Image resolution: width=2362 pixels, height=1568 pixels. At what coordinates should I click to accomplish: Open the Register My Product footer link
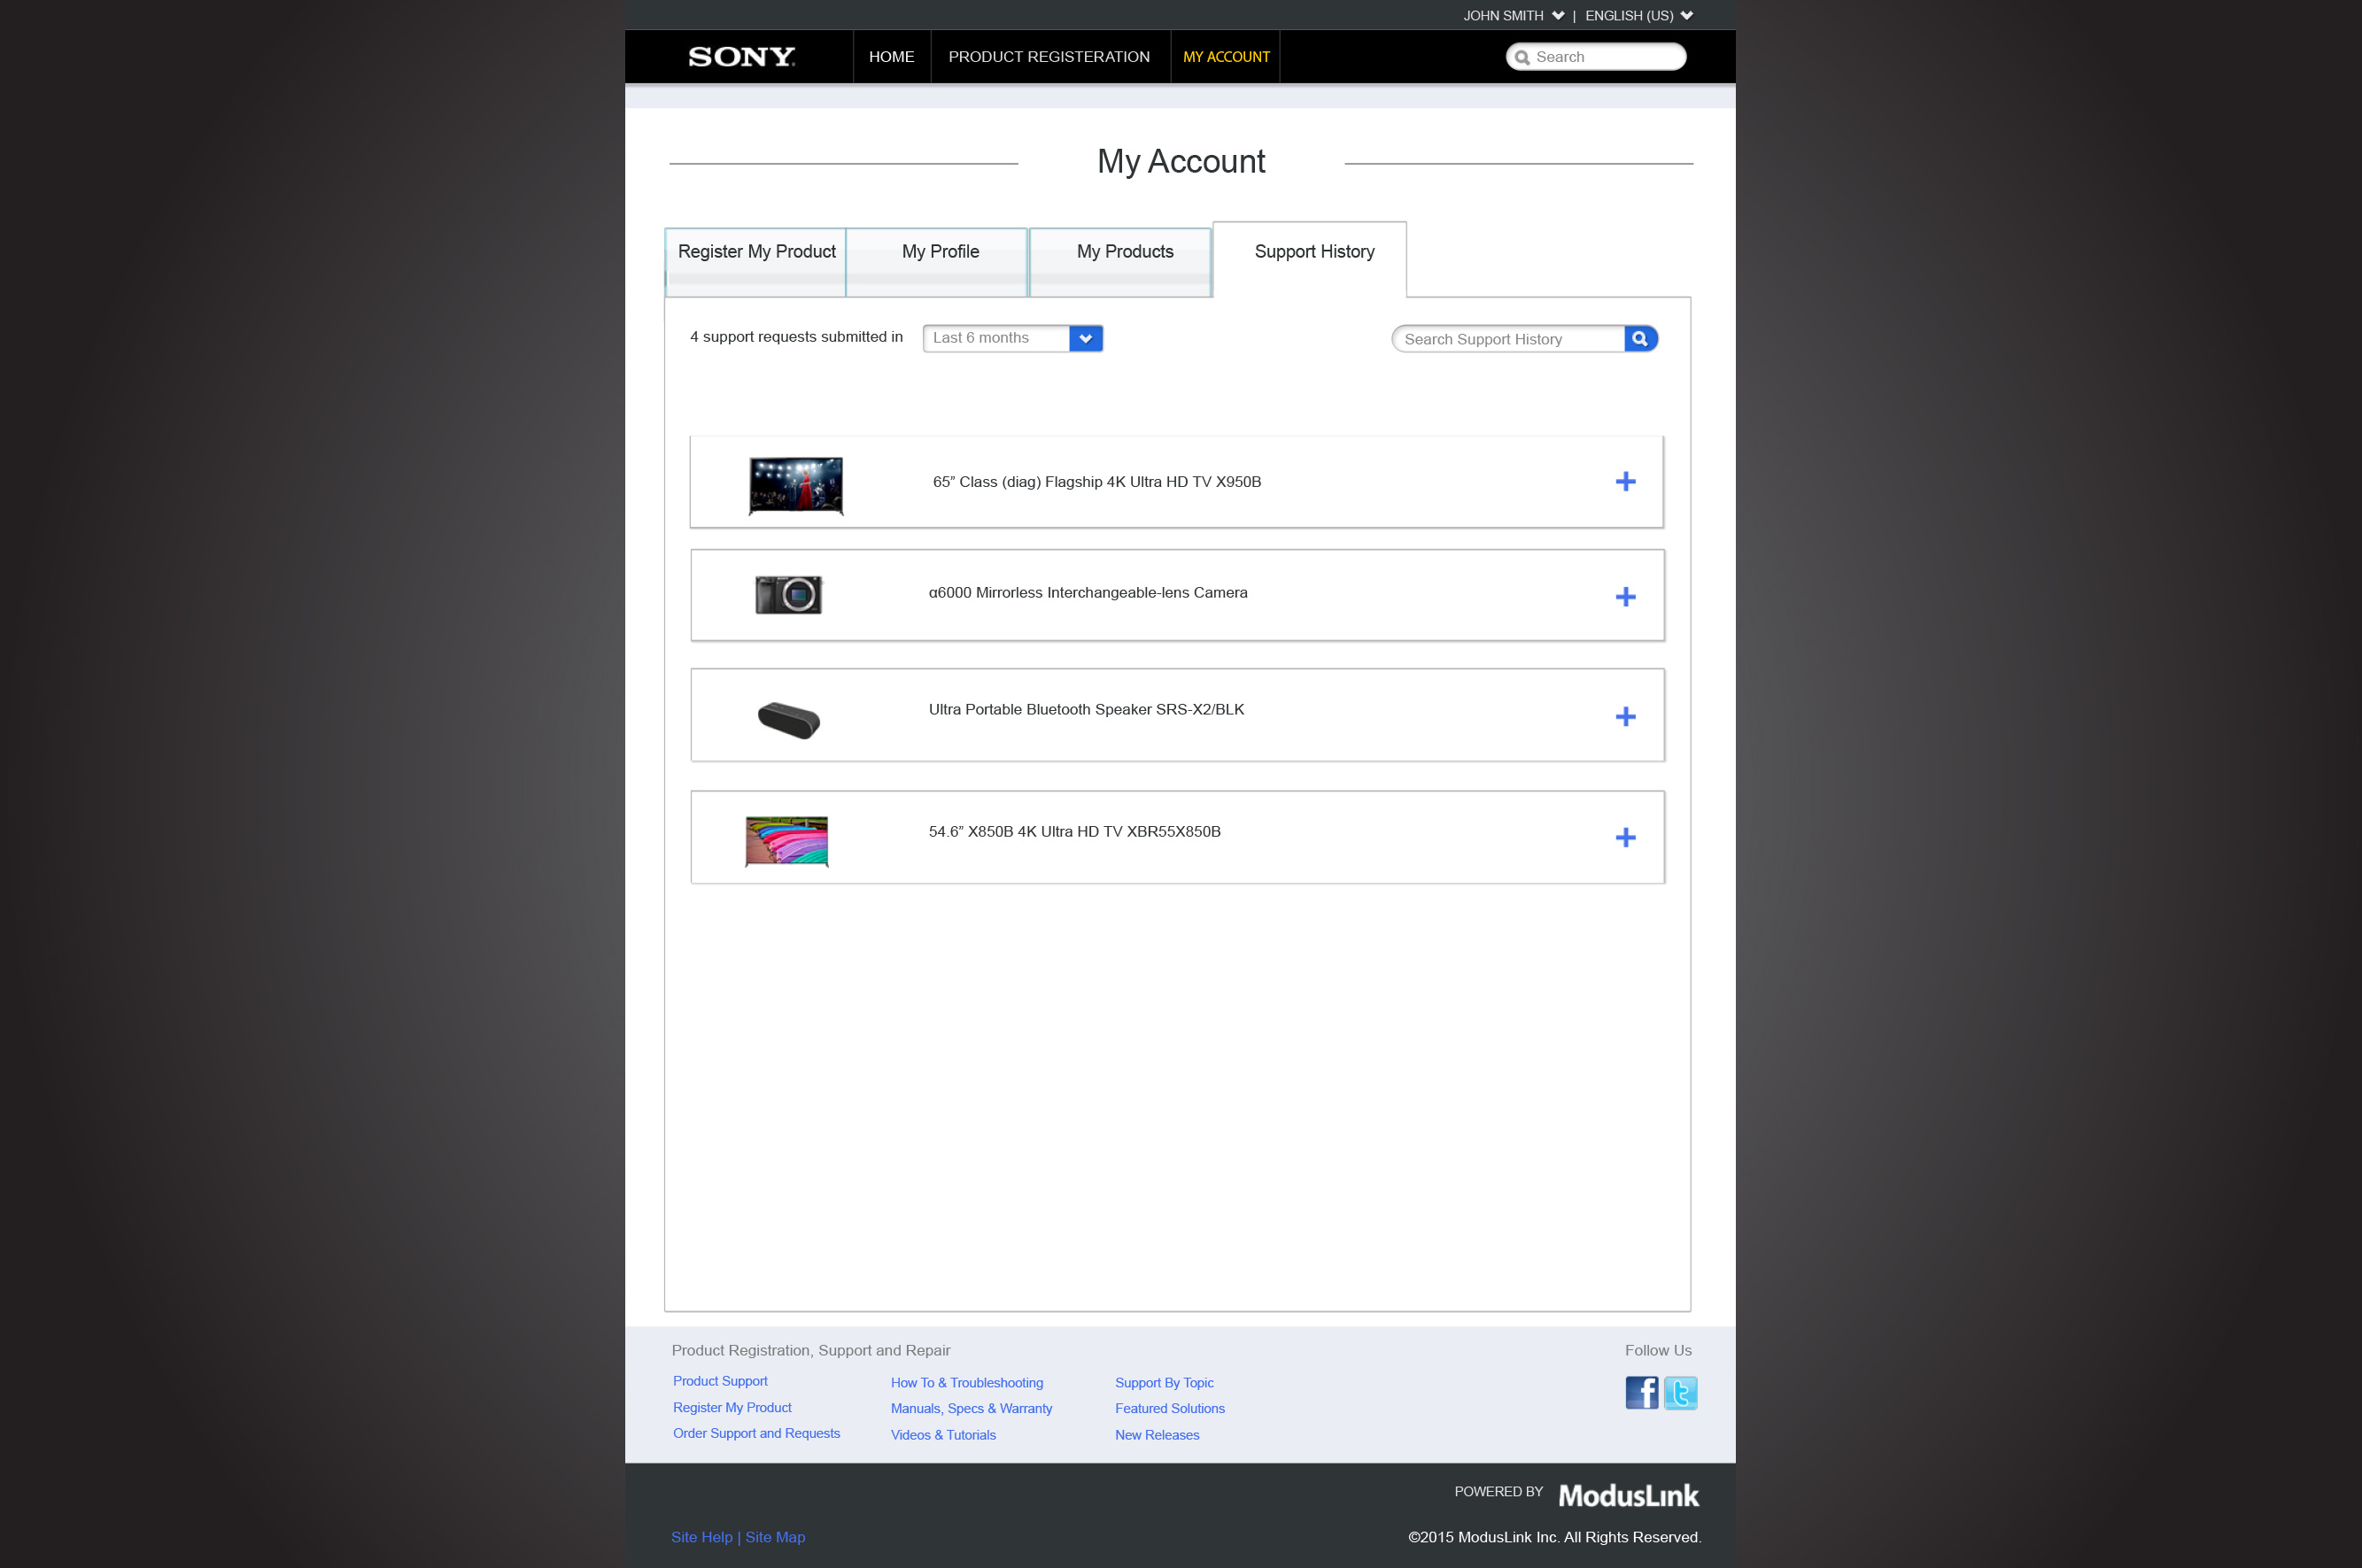[732, 1407]
